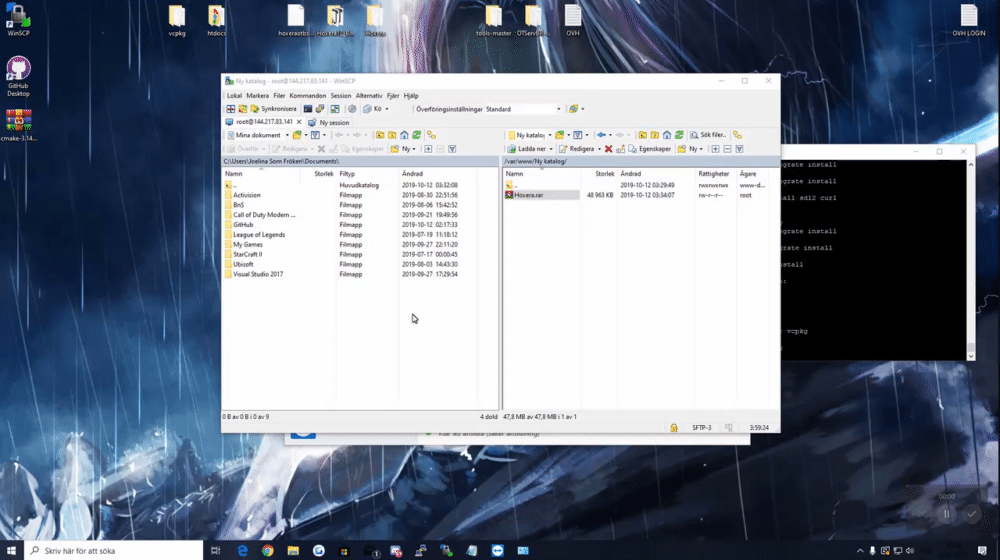Open Fjärr menu

(393, 96)
